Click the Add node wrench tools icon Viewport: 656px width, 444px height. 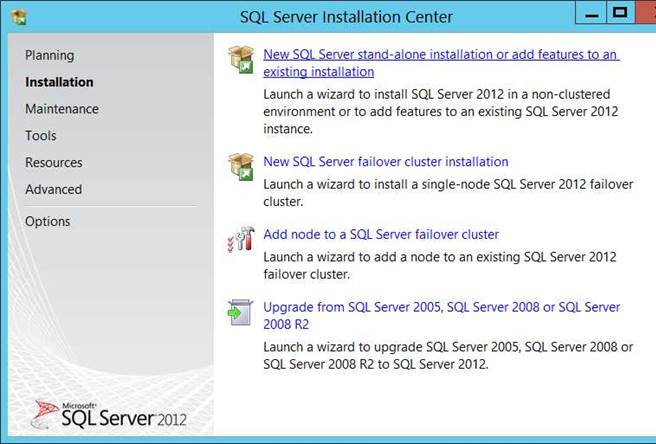(241, 239)
